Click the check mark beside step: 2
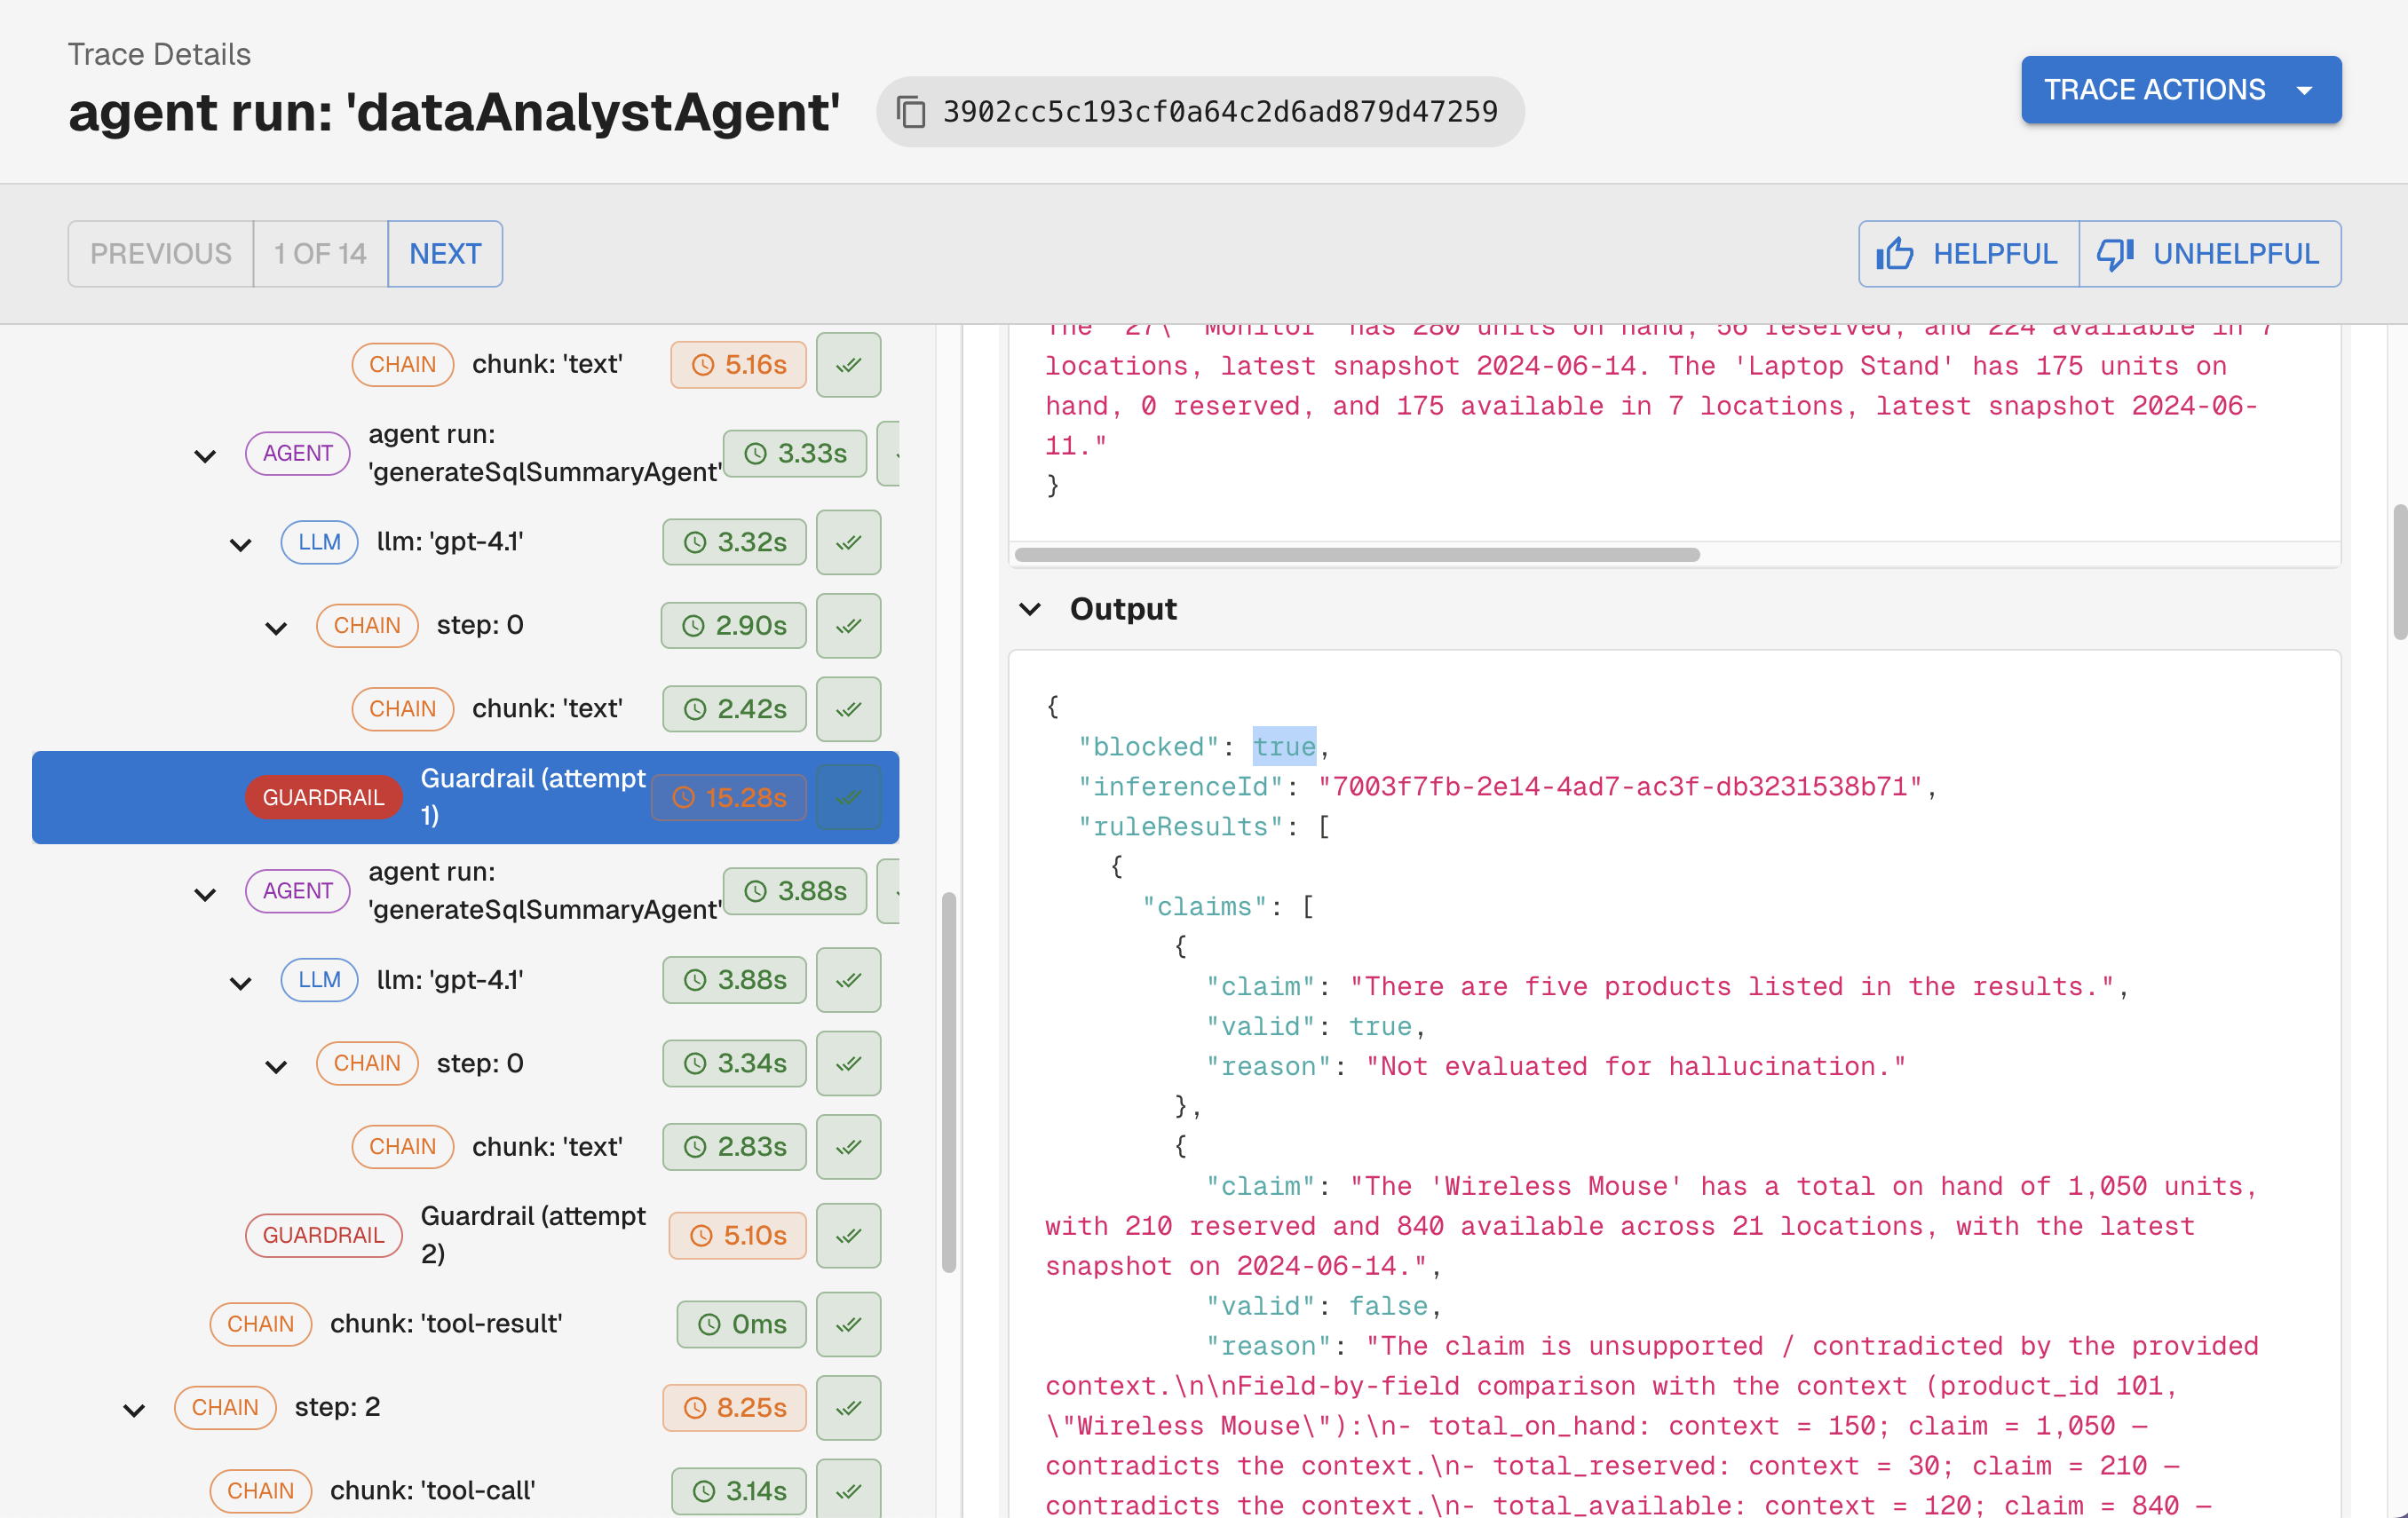Image resolution: width=2408 pixels, height=1518 pixels. (848, 1407)
